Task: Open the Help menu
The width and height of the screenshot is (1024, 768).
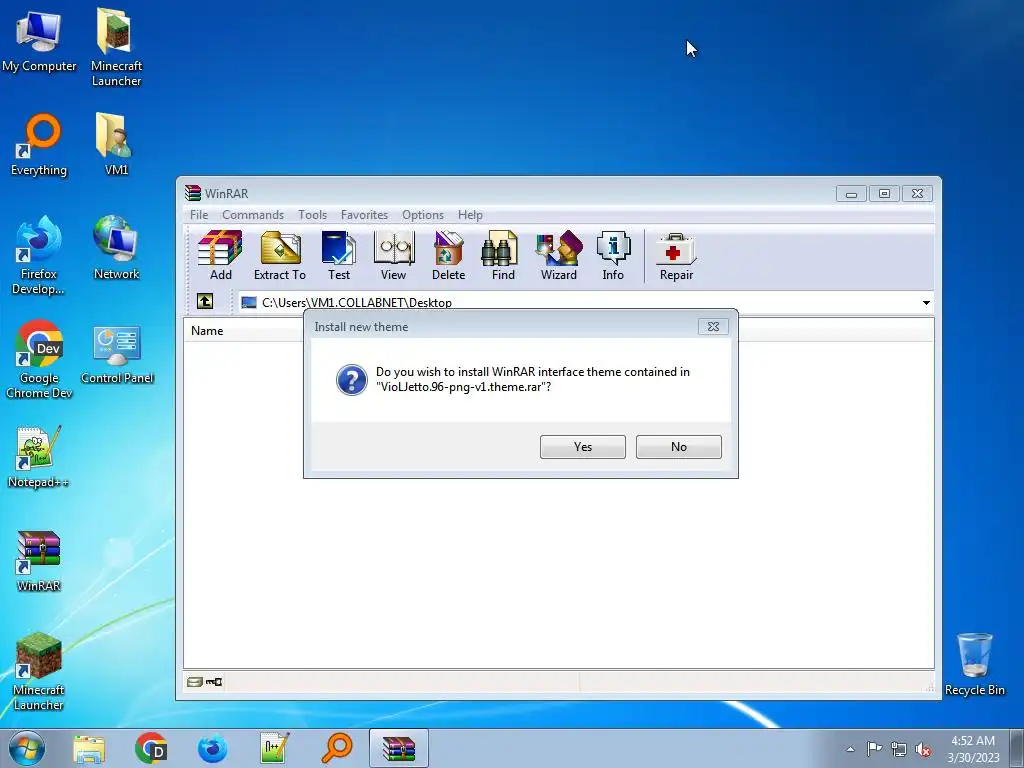Action: [x=470, y=215]
